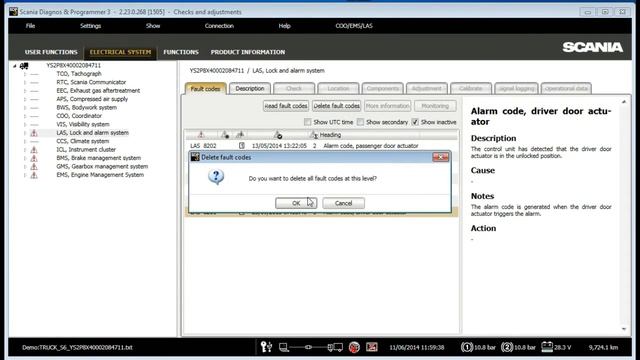Click the warning icon beside GMS, Gearbox management system
Screen dimensions: 640x360
coord(34,167)
